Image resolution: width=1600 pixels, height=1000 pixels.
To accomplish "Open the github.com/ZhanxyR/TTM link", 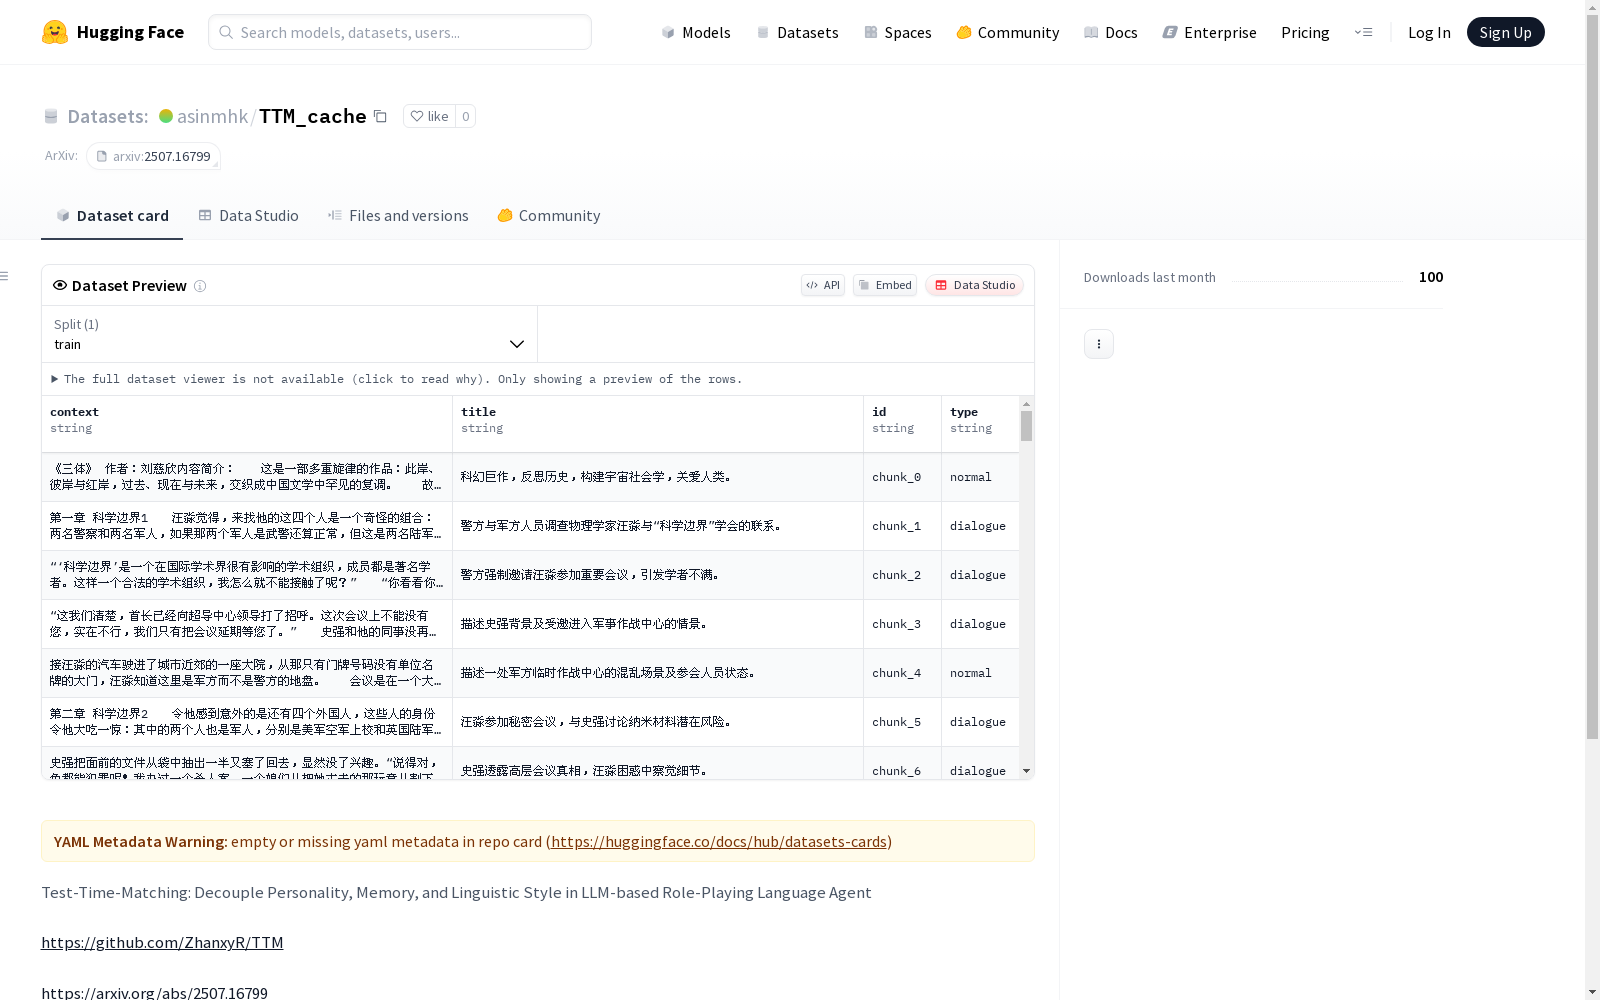I will coord(162,943).
